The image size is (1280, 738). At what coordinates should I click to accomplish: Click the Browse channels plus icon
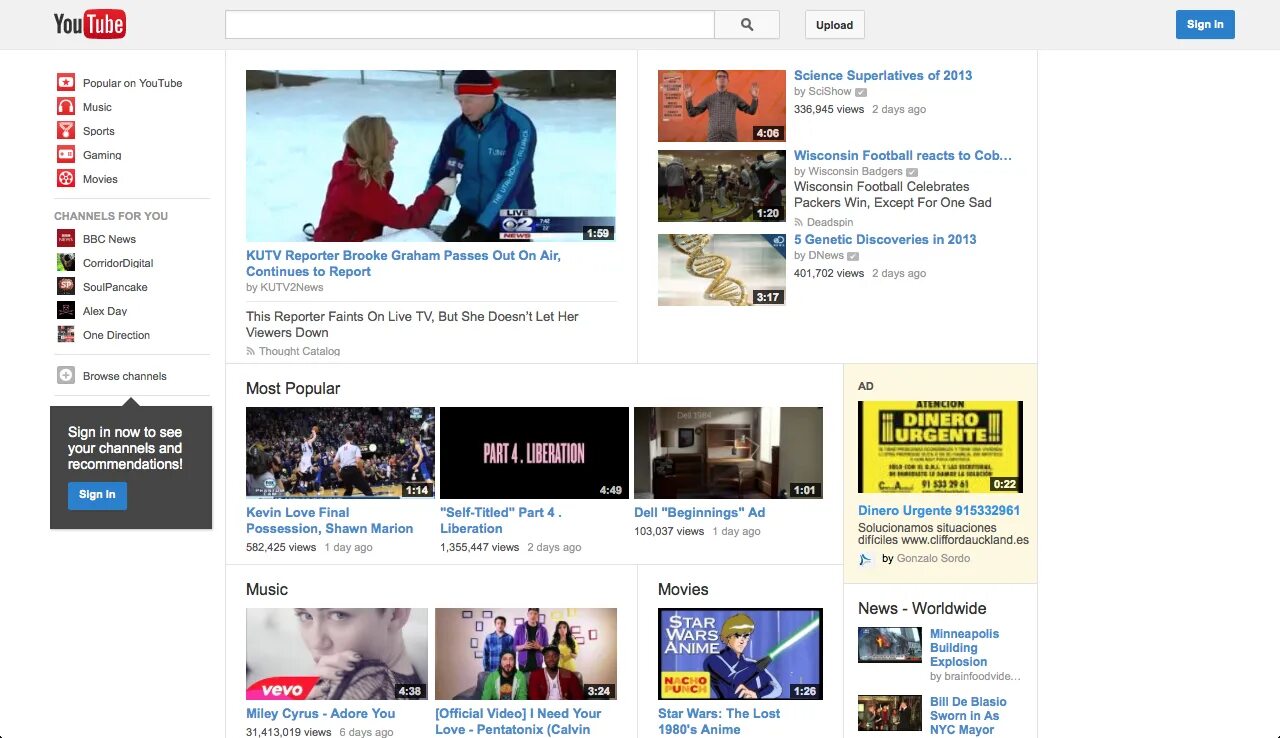click(x=66, y=375)
